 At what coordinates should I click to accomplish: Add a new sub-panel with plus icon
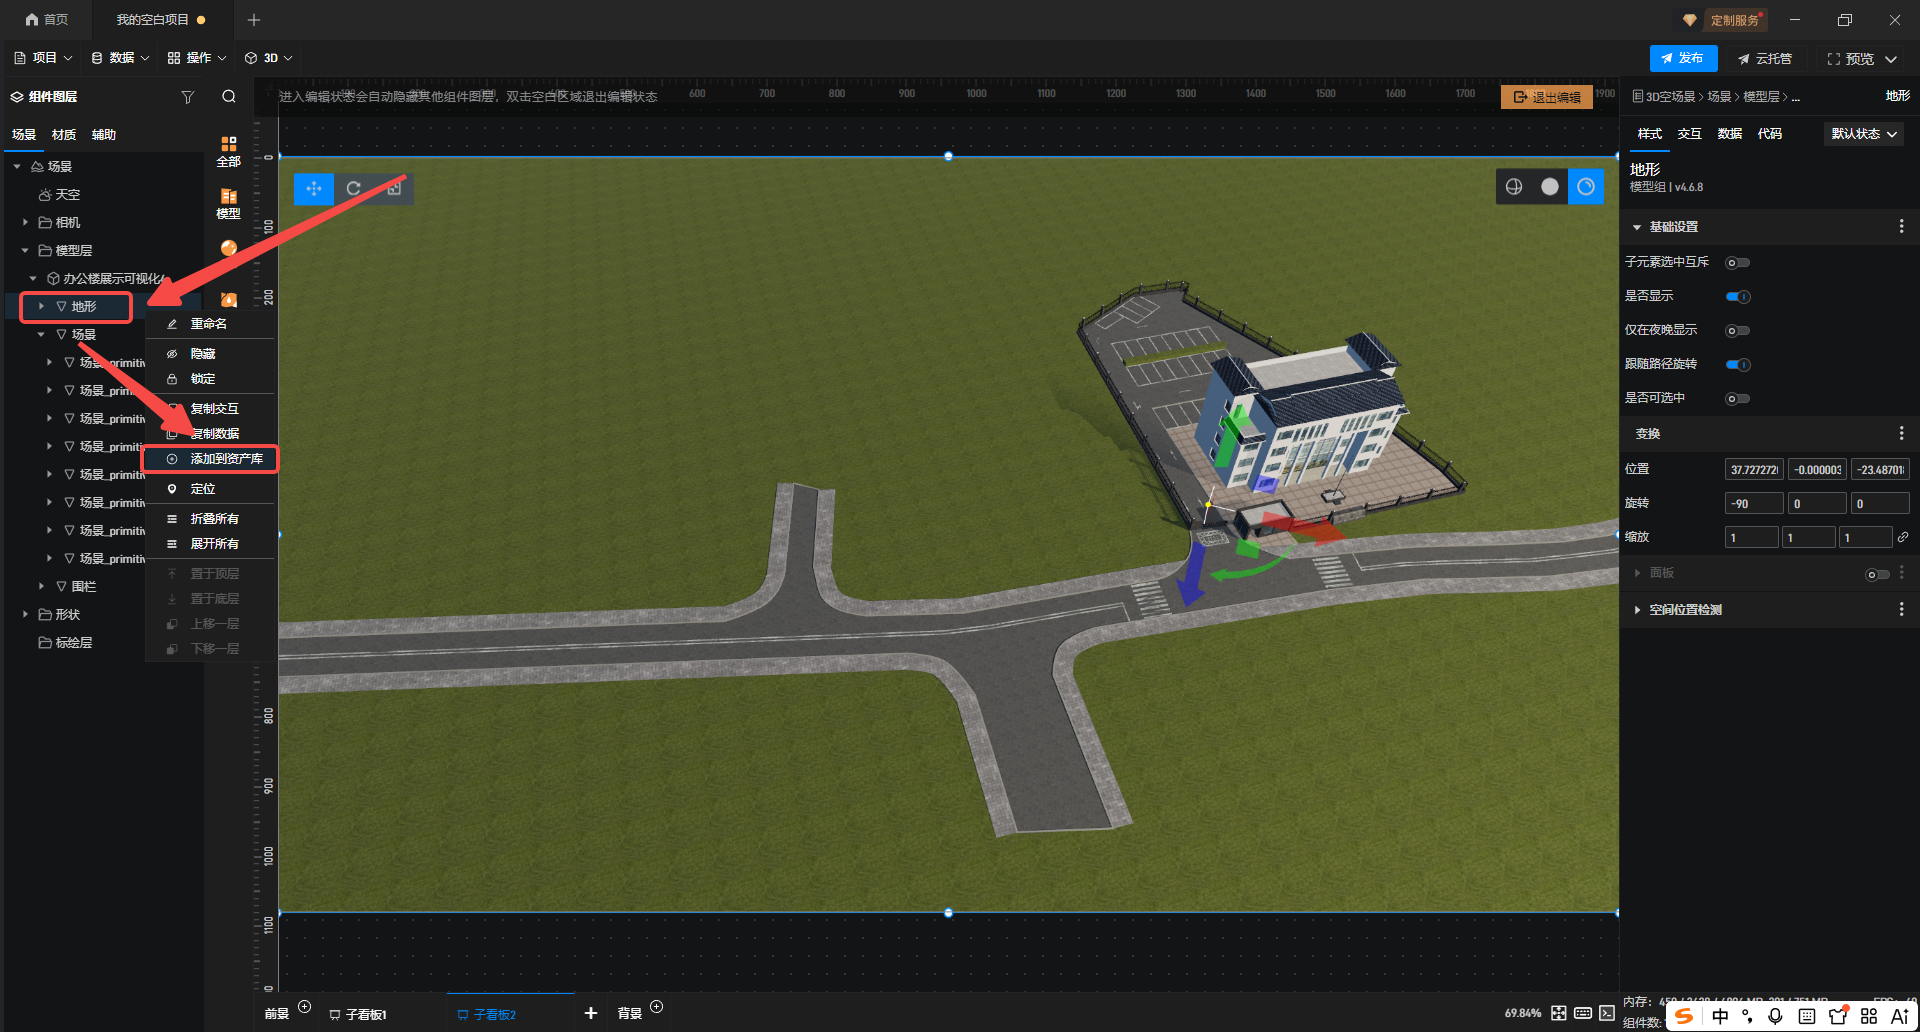pyautogui.click(x=591, y=1013)
